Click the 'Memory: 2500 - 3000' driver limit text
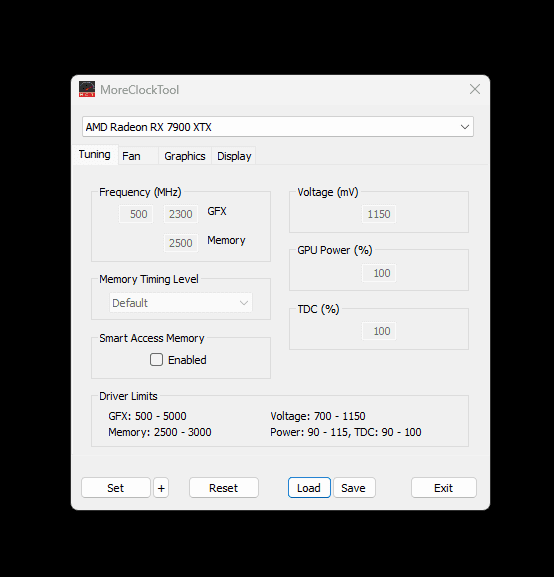Screen dimensions: 554x577 160,432
